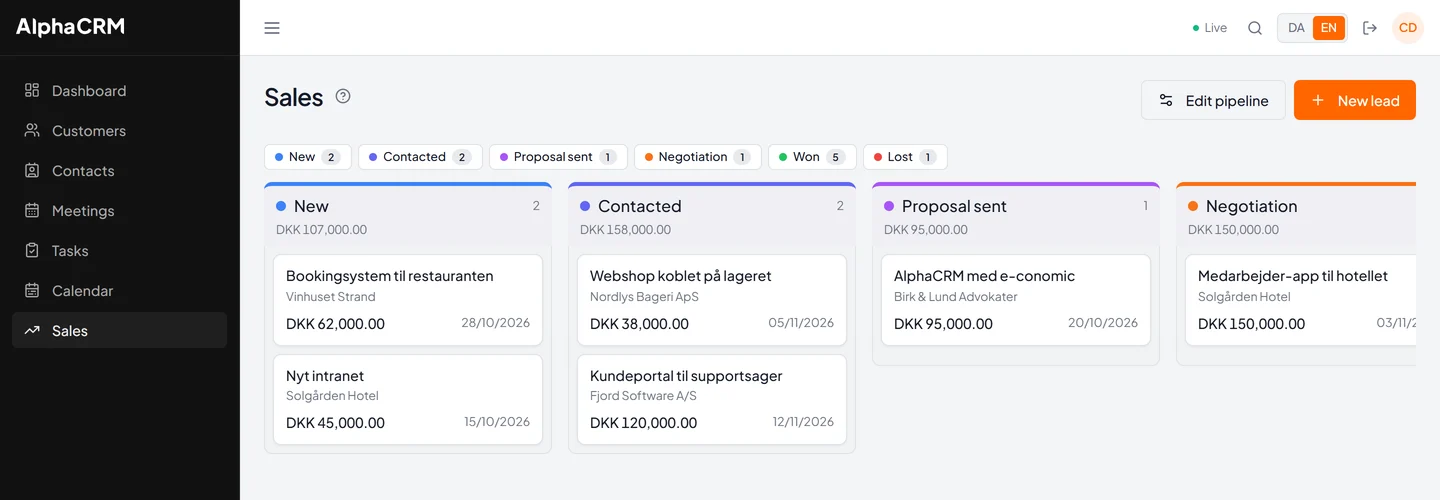Navigate to Meetings
Viewport: 1440px width, 500px height.
119,210
